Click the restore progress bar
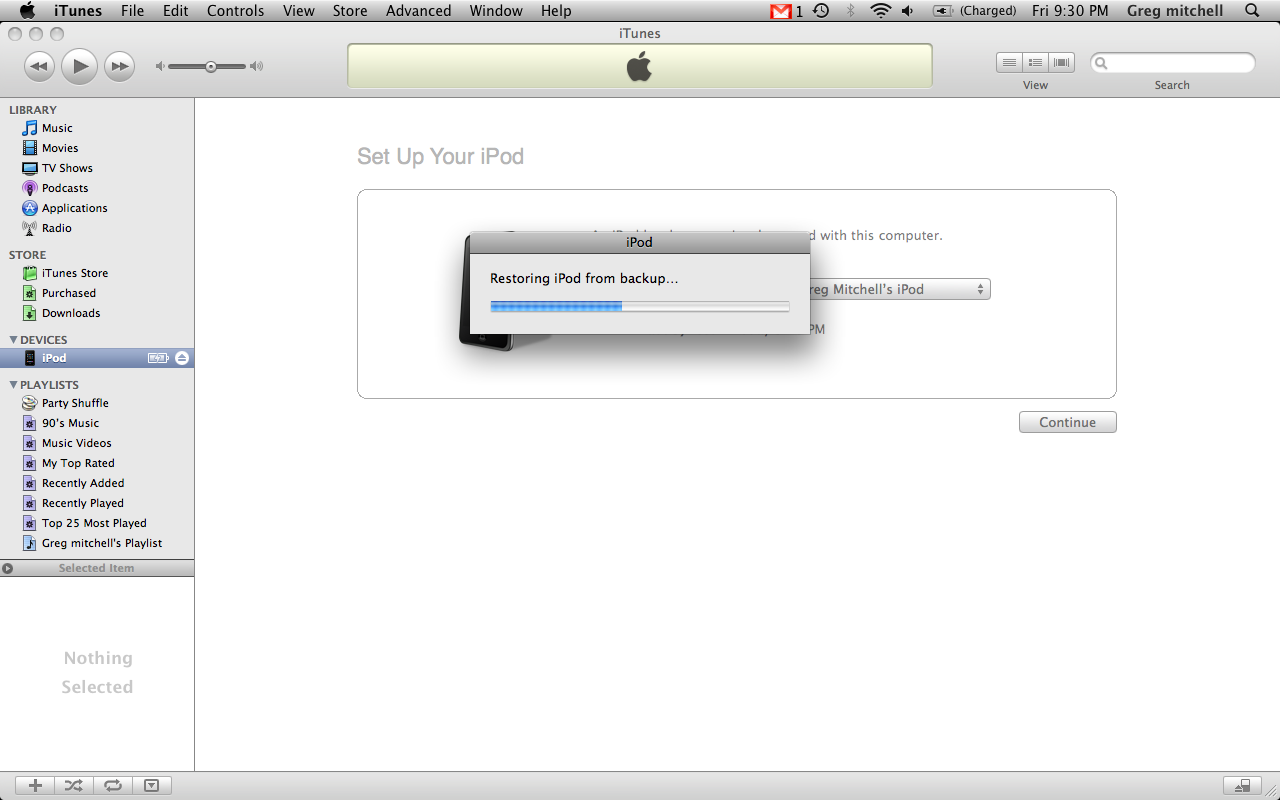 click(x=639, y=306)
